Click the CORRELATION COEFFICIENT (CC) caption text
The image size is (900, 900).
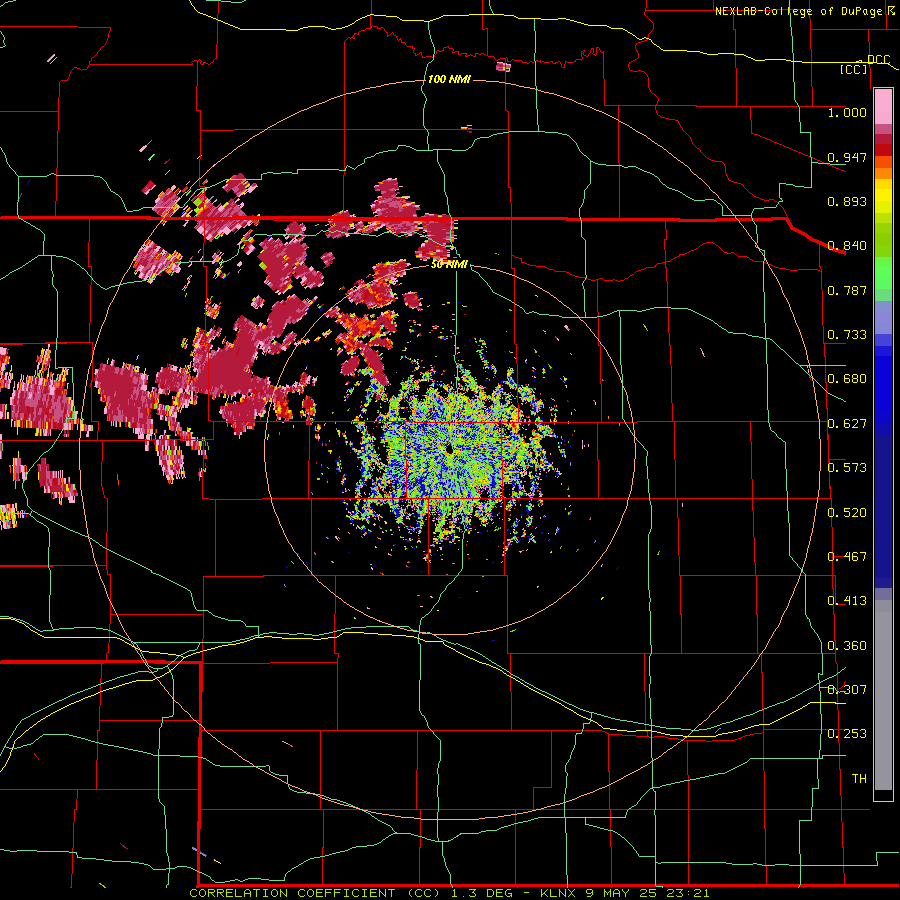315,893
